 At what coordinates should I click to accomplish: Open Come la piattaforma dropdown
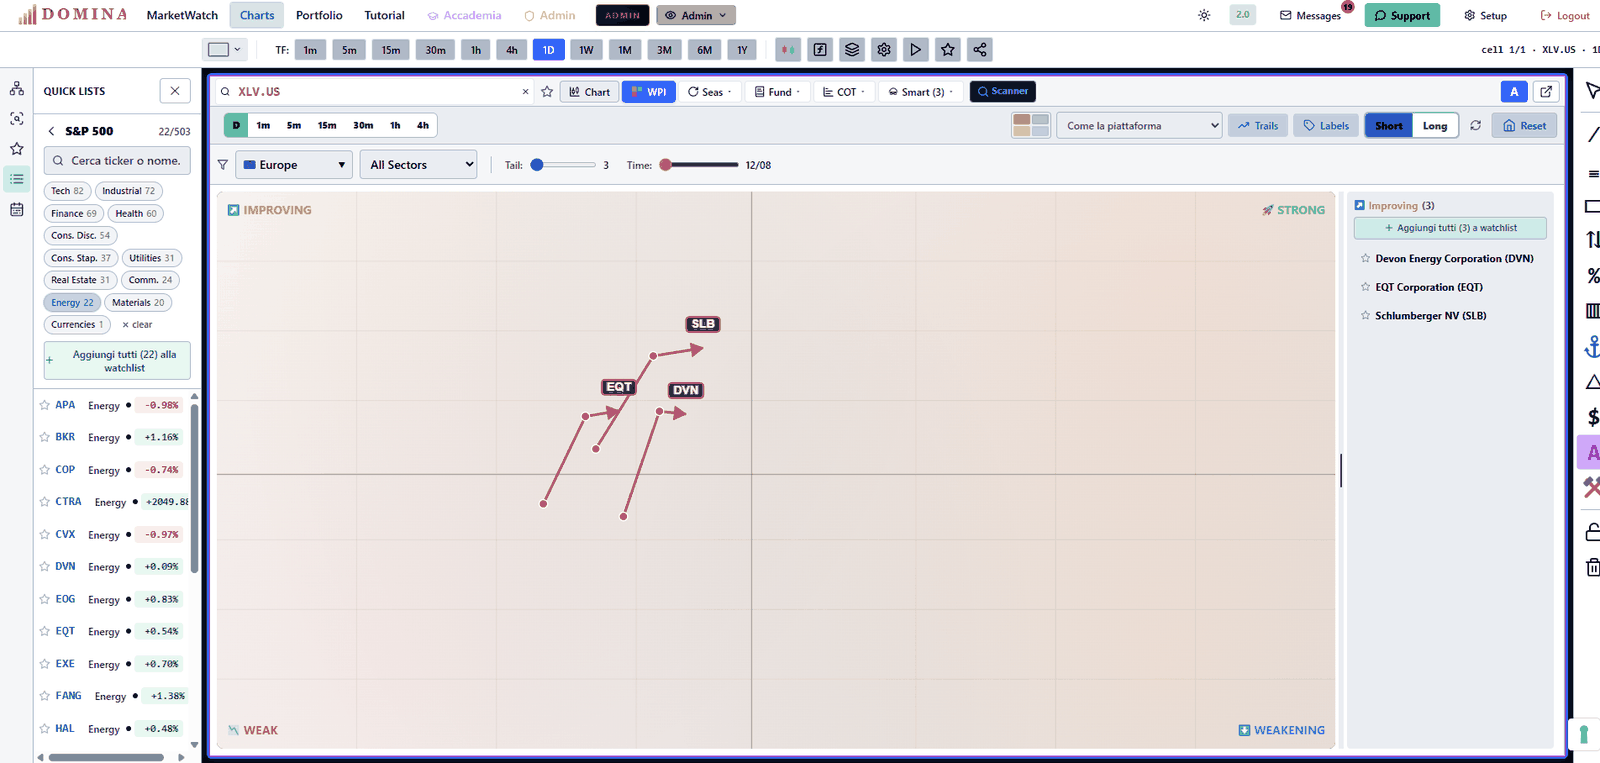coord(1139,125)
